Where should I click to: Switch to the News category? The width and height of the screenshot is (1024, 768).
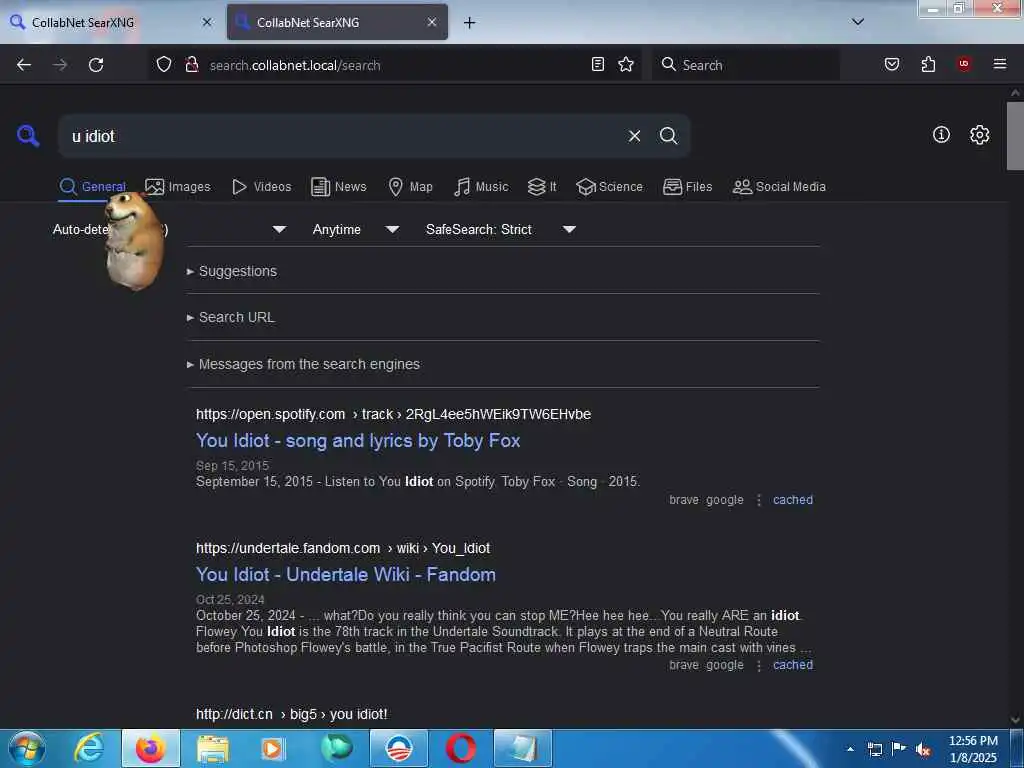[338, 187]
